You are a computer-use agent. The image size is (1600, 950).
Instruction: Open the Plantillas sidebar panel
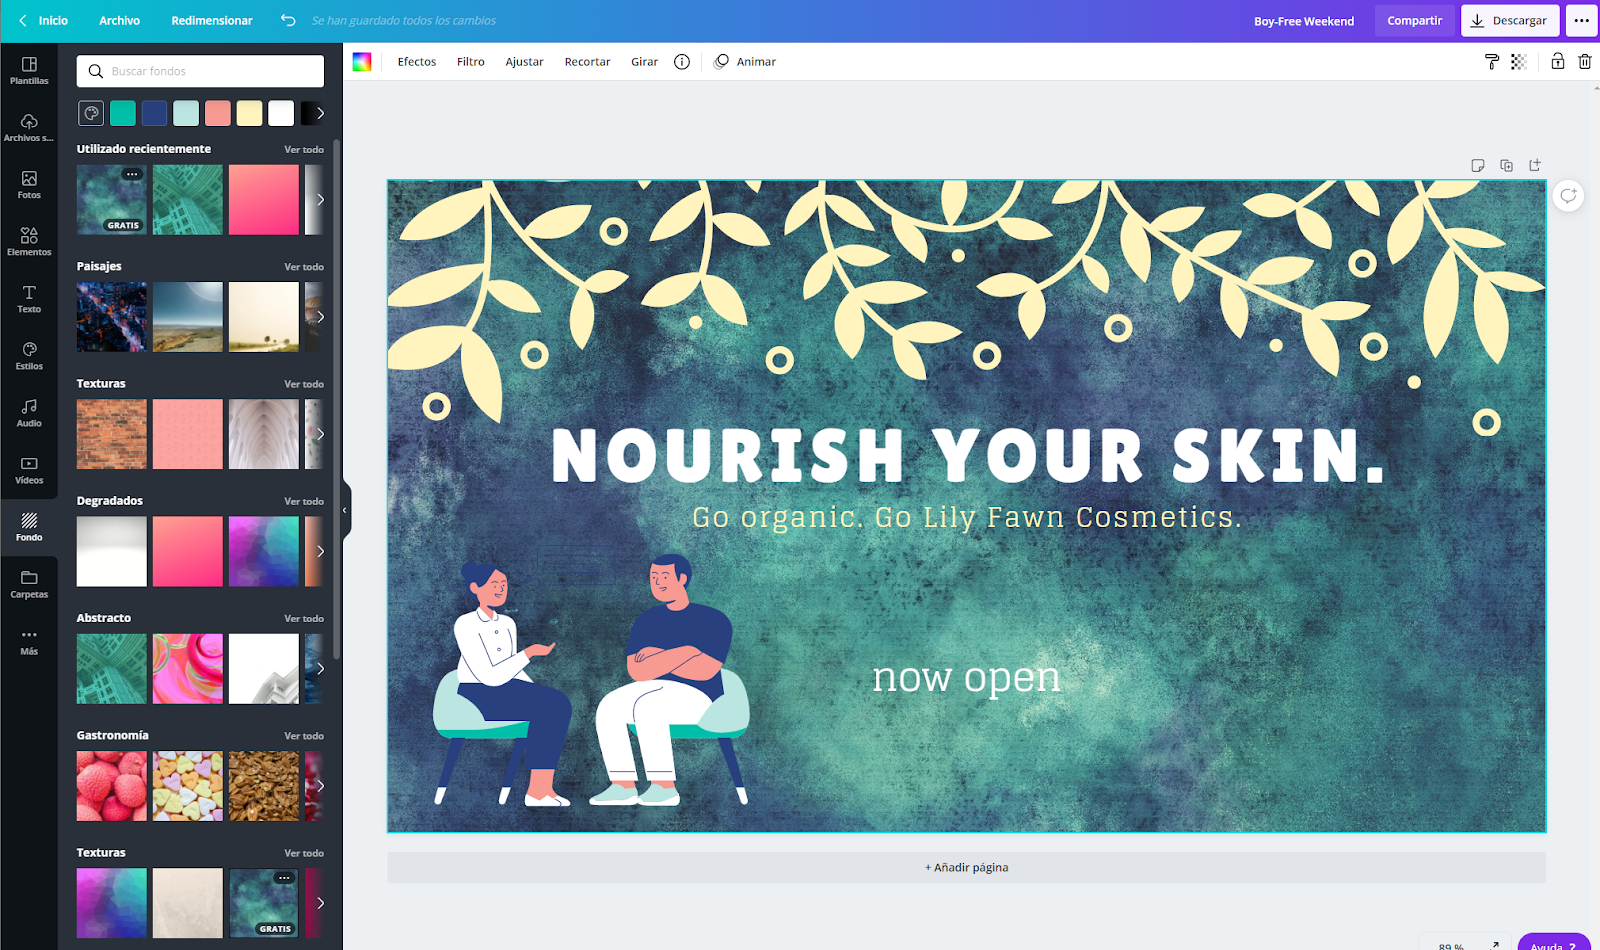point(29,70)
